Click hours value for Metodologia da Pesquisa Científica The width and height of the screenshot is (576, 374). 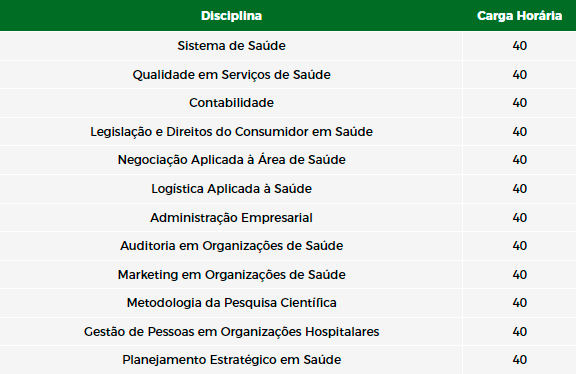519,303
